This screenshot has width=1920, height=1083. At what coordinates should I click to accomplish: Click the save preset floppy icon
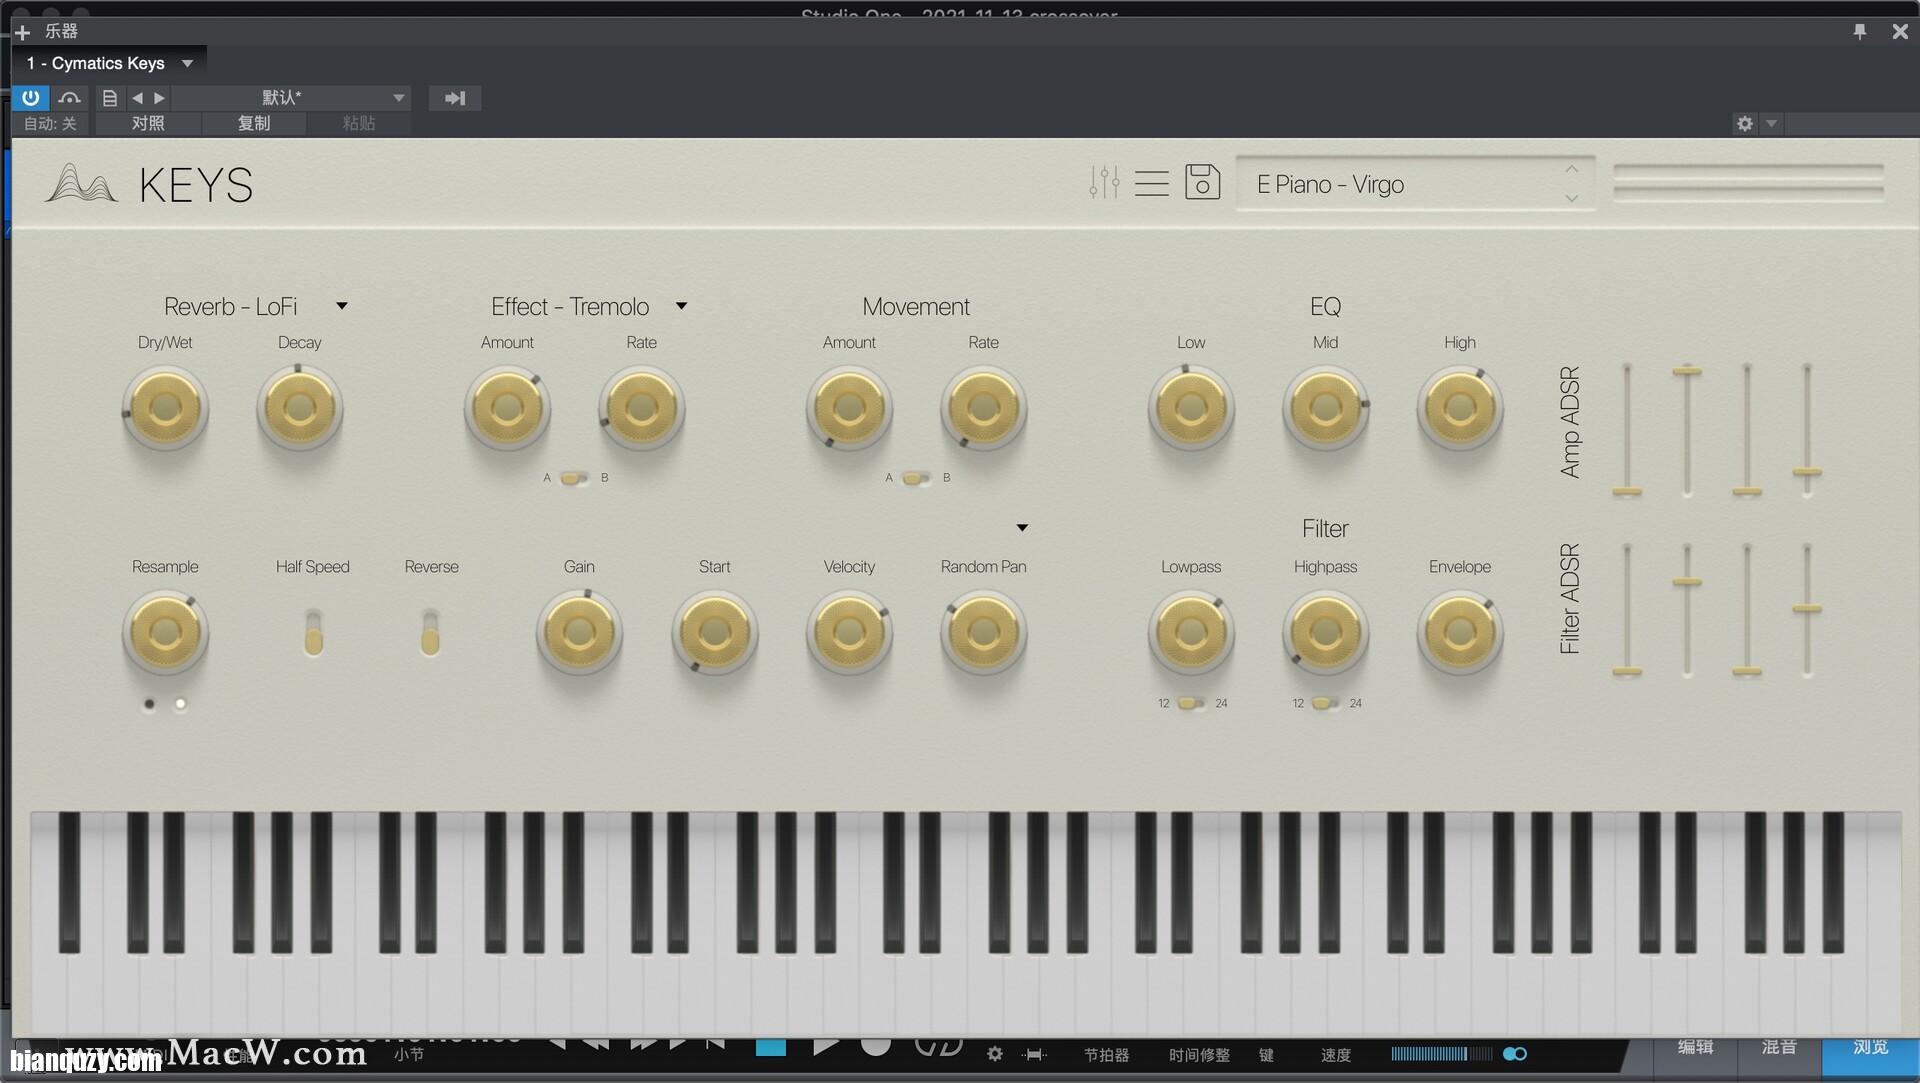coord(1202,182)
